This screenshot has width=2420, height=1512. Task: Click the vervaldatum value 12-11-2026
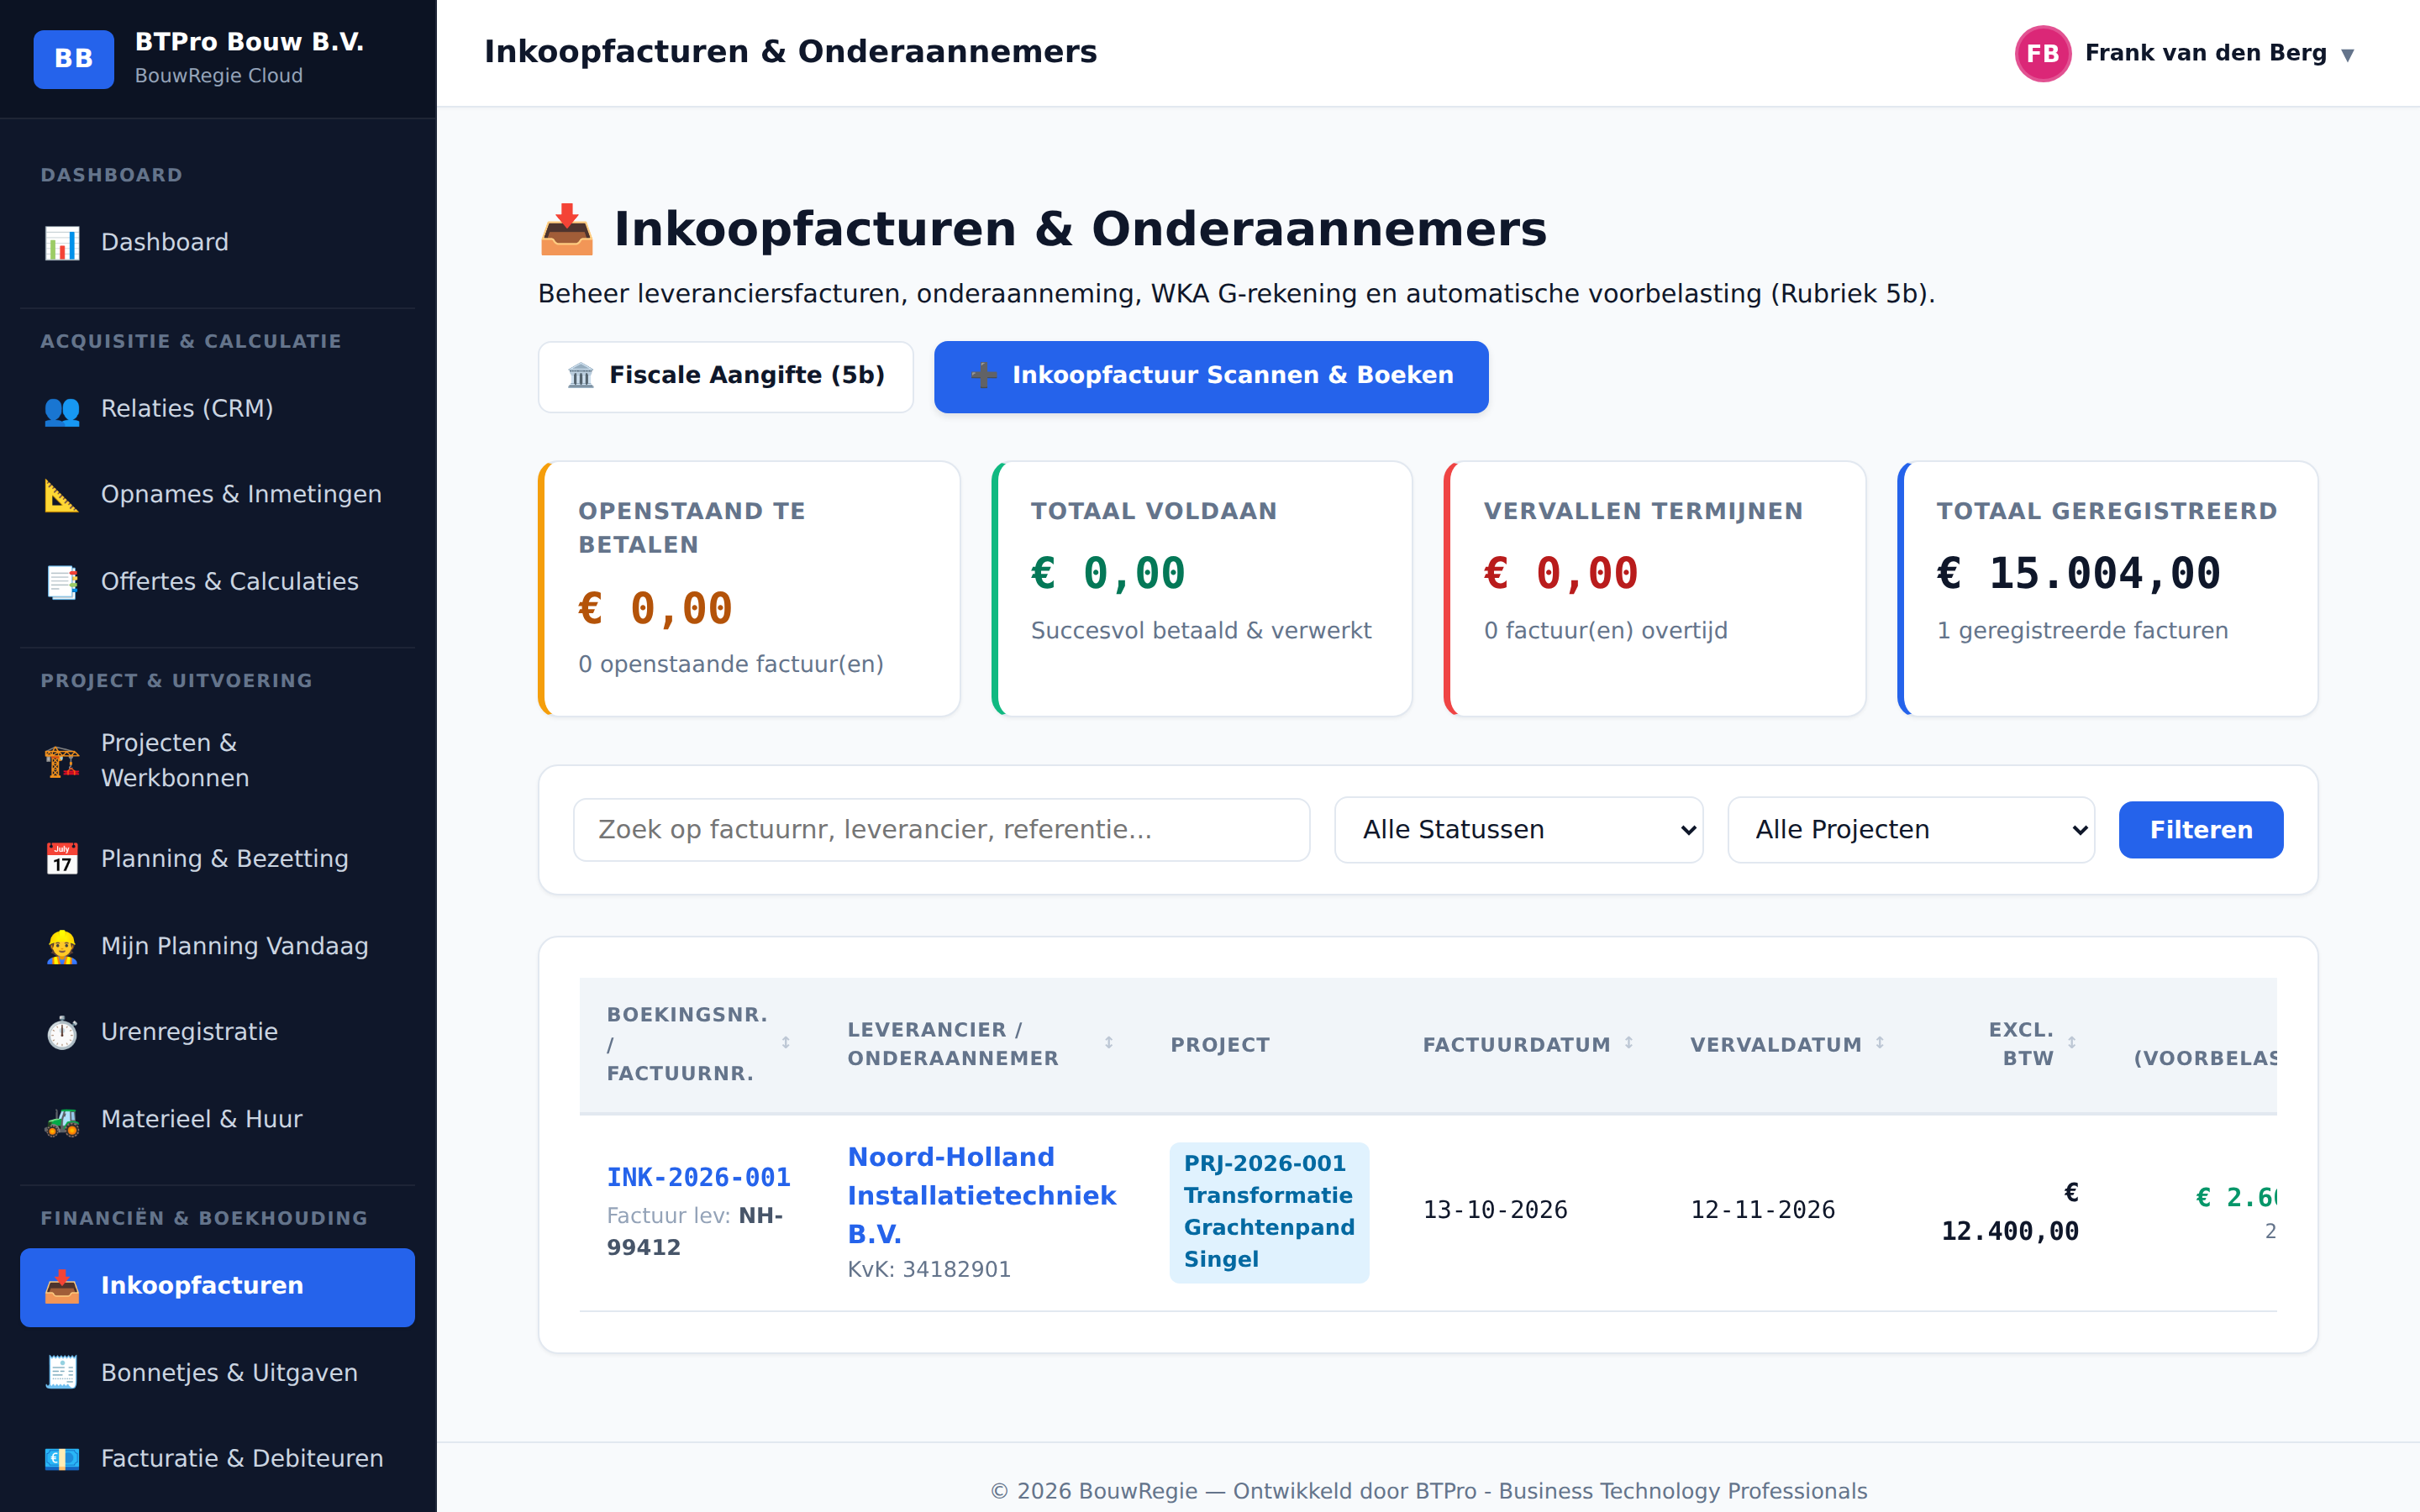1763,1210
